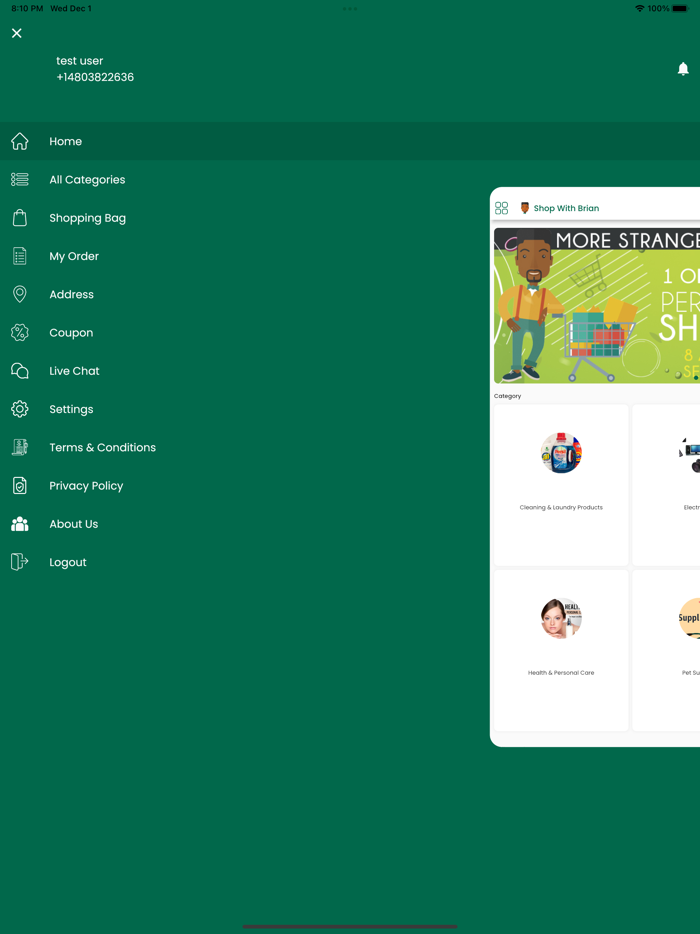Select Home menu item label
Viewport: 700px width, 934px height.
pos(66,142)
